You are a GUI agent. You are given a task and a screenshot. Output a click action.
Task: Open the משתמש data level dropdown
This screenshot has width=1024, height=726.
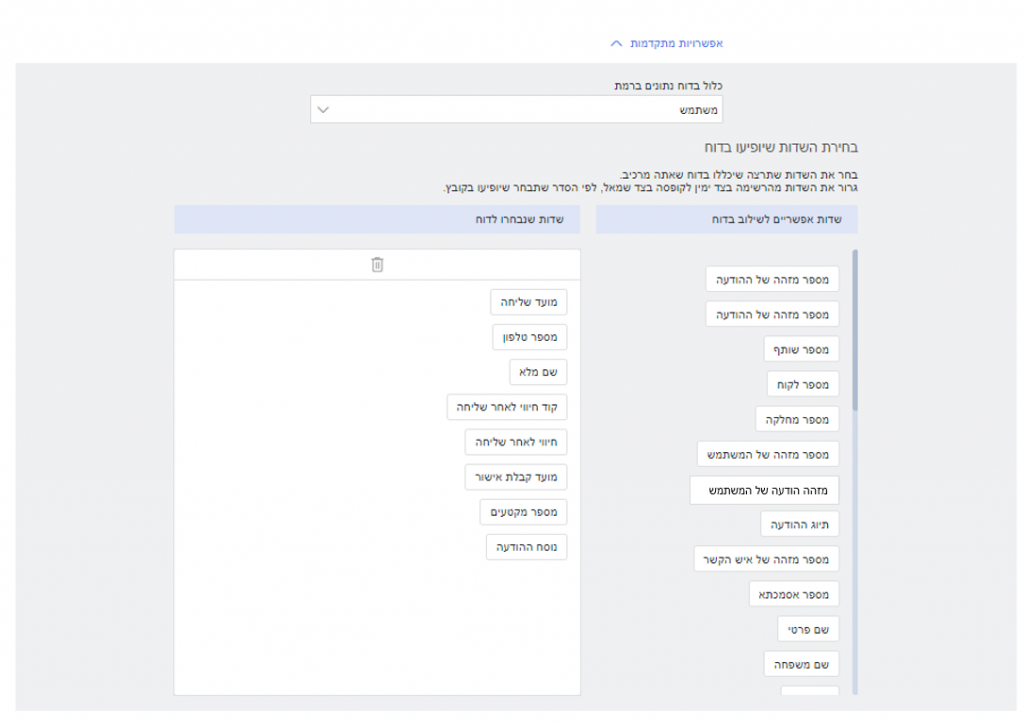pyautogui.click(x=516, y=109)
